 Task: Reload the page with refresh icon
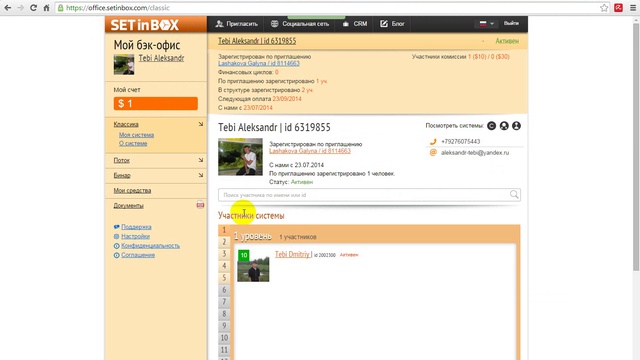(x=33, y=8)
